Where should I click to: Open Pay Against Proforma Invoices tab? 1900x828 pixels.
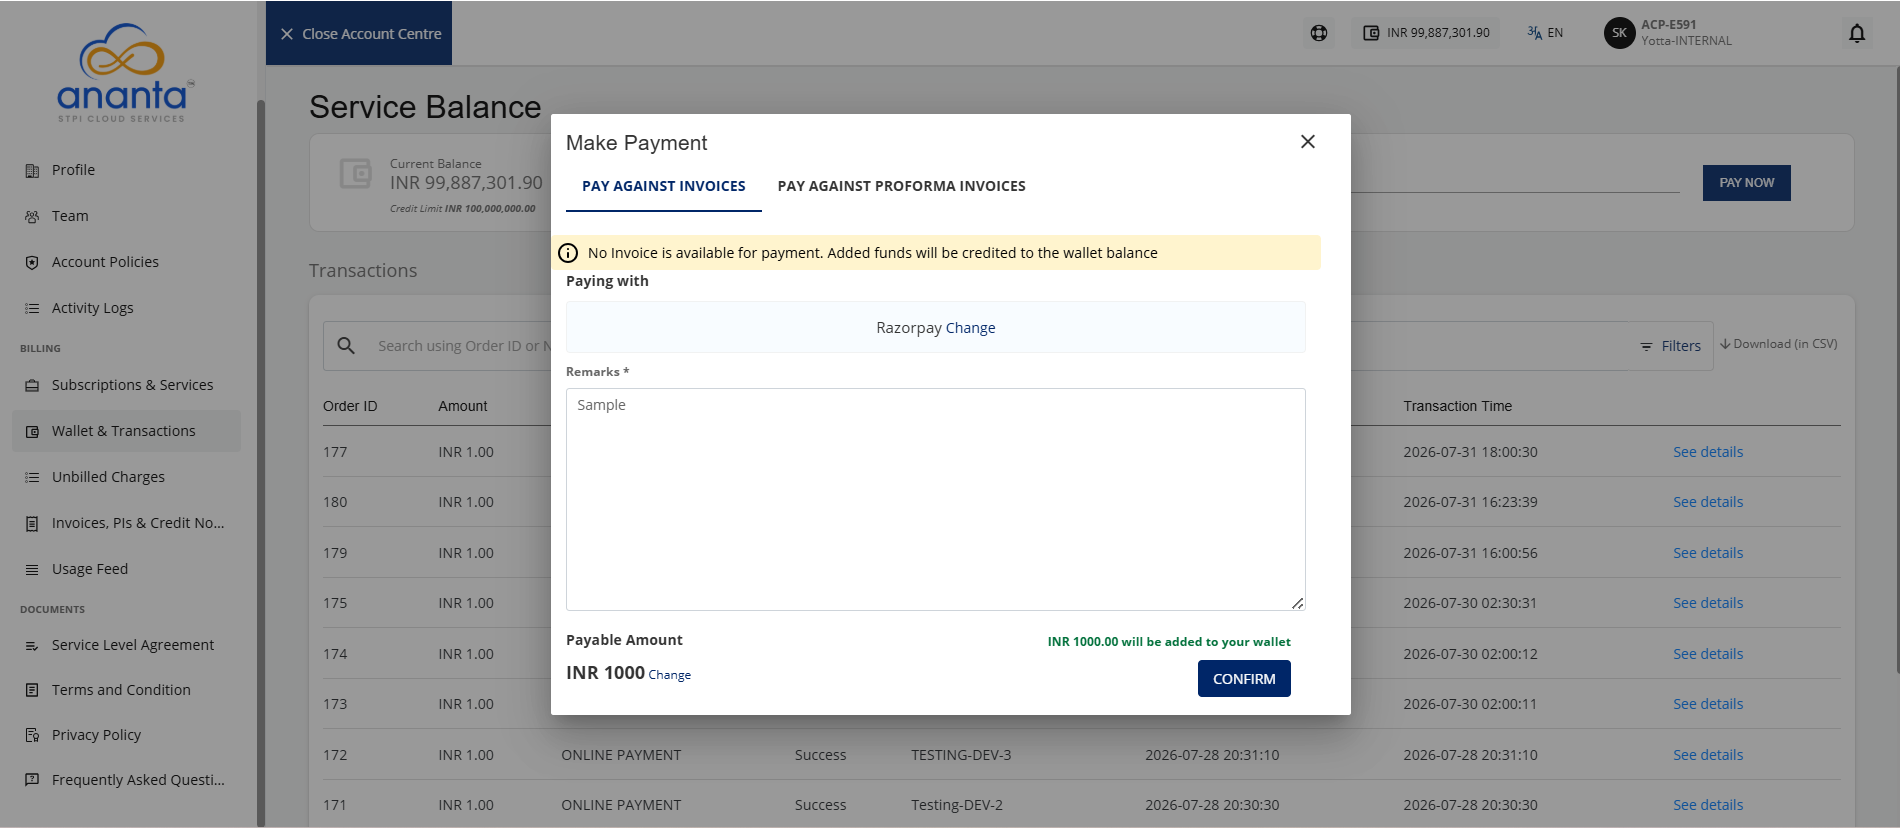point(902,186)
